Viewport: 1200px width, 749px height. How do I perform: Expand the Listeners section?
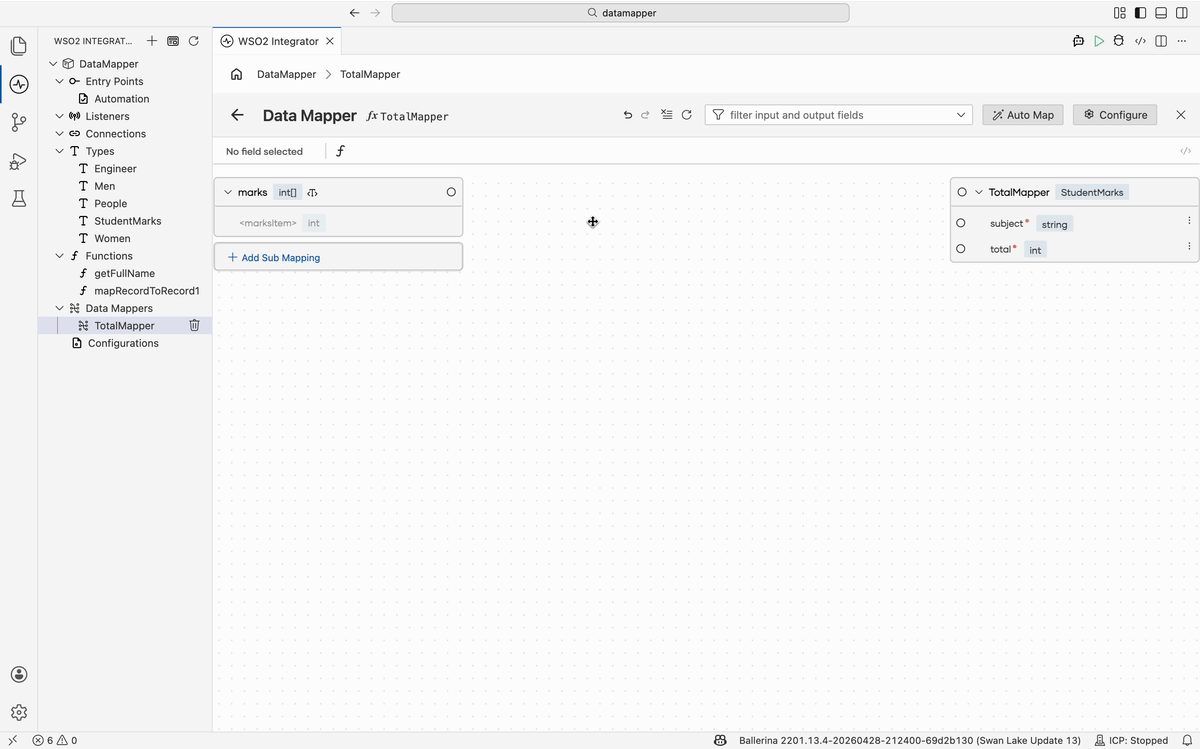59,116
